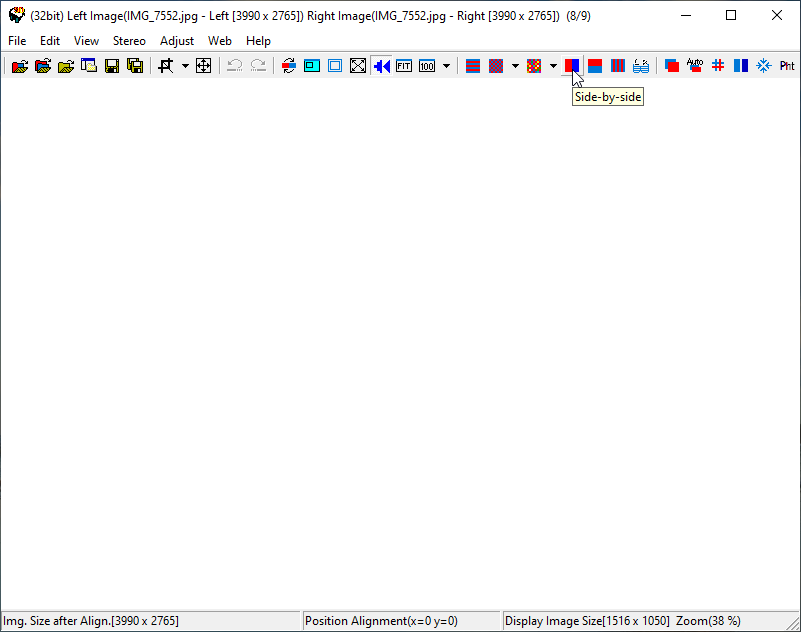This screenshot has height=632, width=801.
Task: Set zoom to 100 percent
Action: point(427,66)
